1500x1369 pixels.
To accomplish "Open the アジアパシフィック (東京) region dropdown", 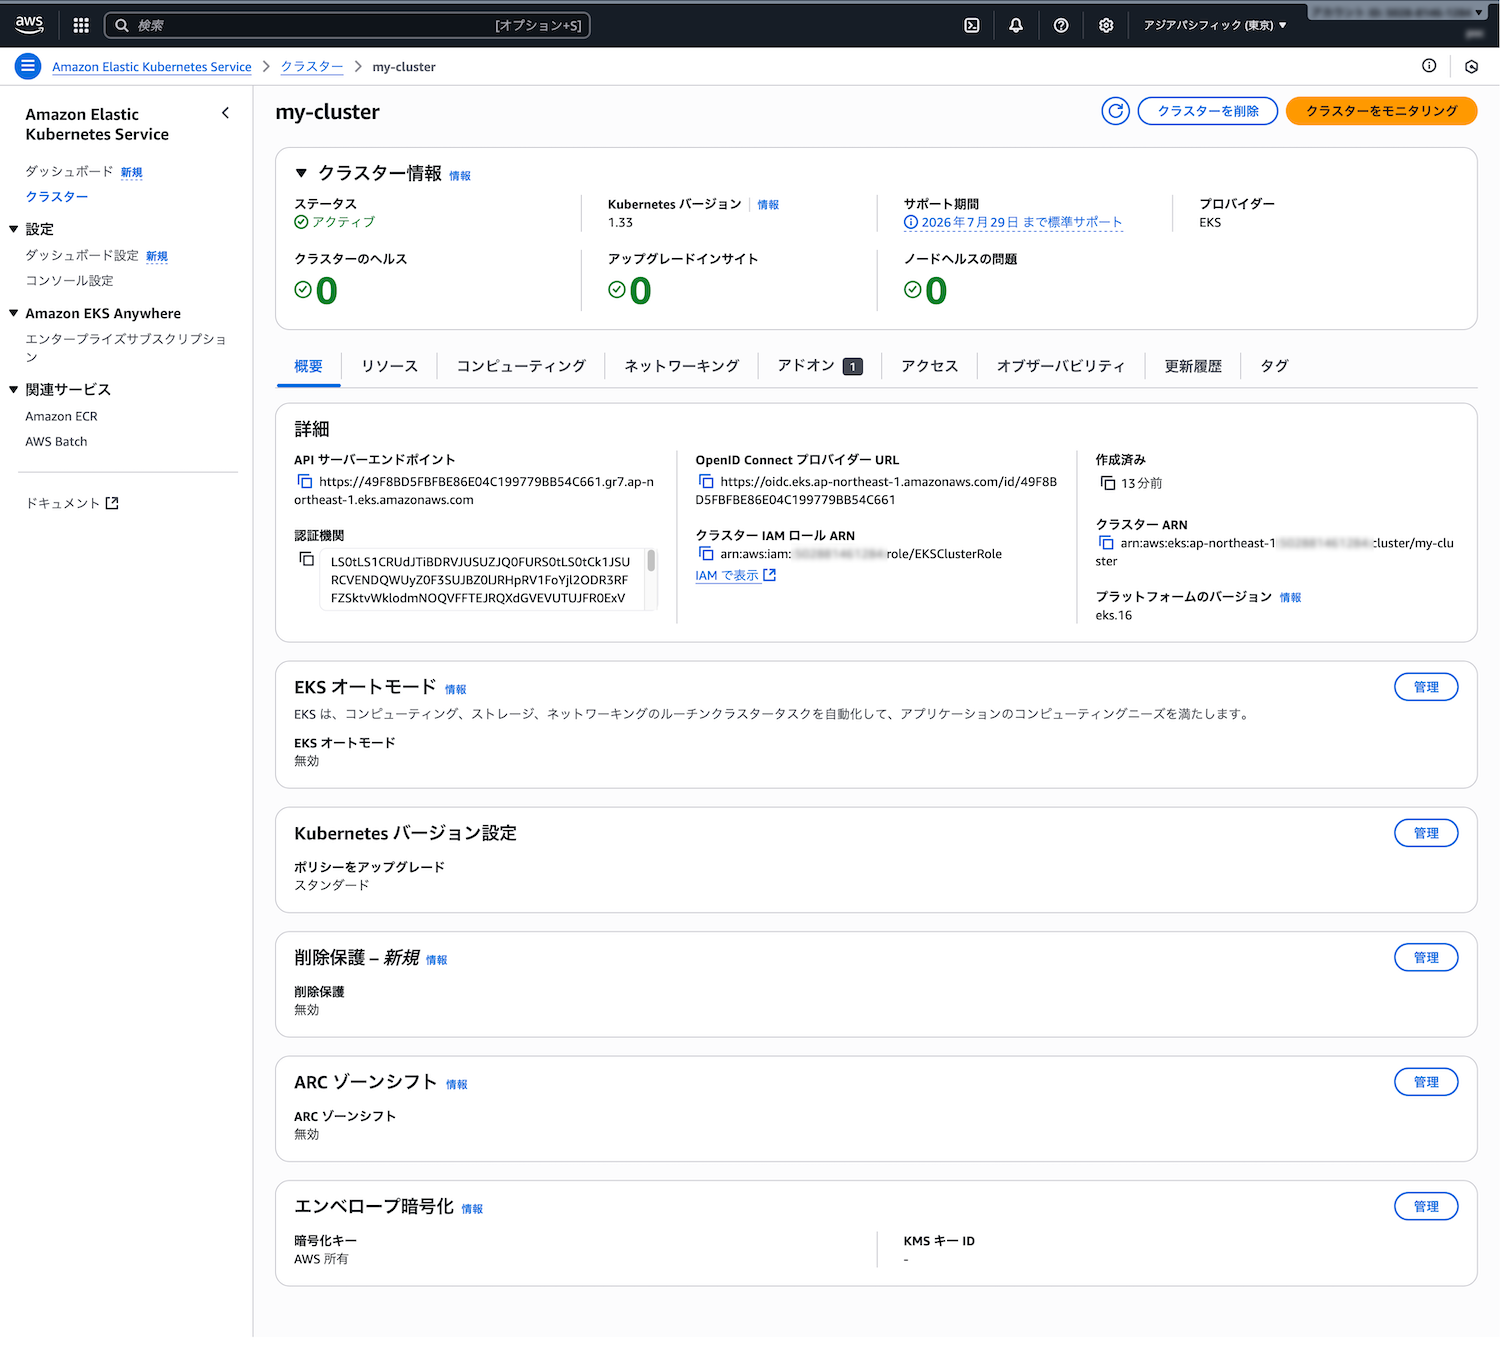I will click(1214, 25).
